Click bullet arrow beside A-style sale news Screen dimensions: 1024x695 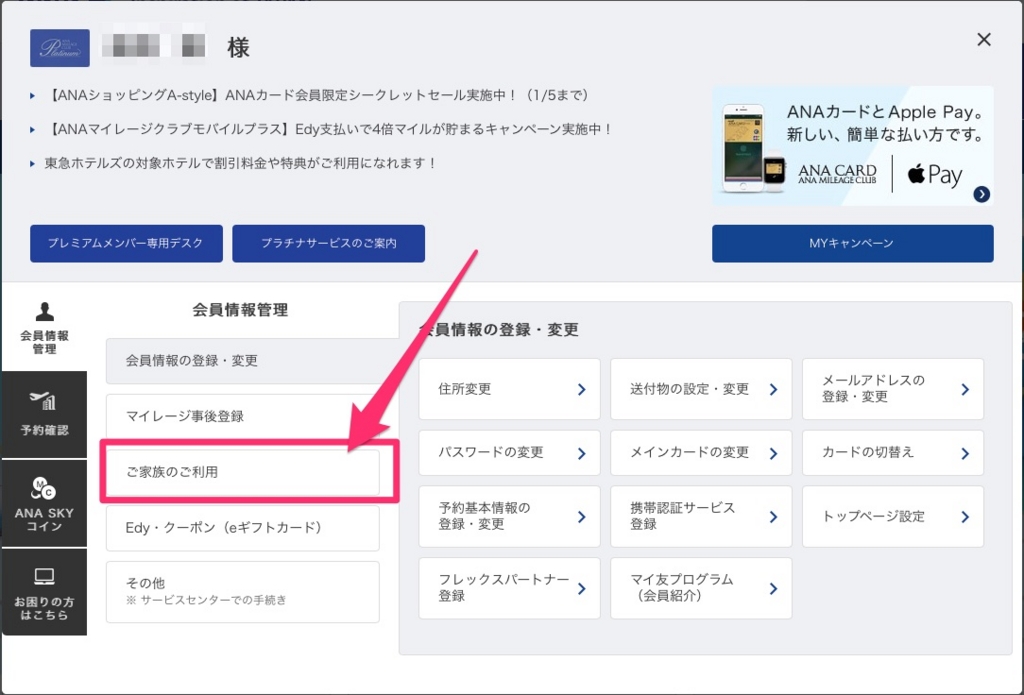33,96
